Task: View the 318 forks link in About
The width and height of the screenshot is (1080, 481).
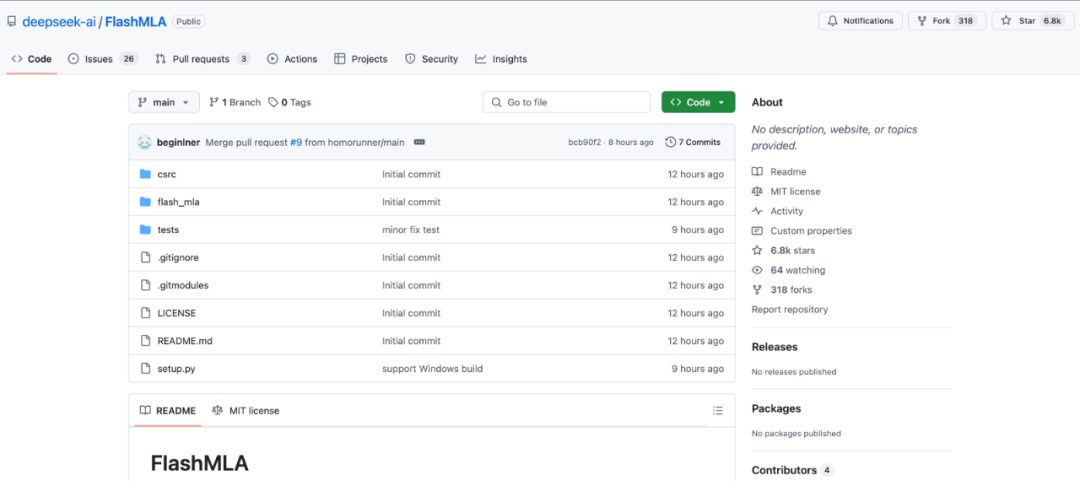Action: [782, 289]
